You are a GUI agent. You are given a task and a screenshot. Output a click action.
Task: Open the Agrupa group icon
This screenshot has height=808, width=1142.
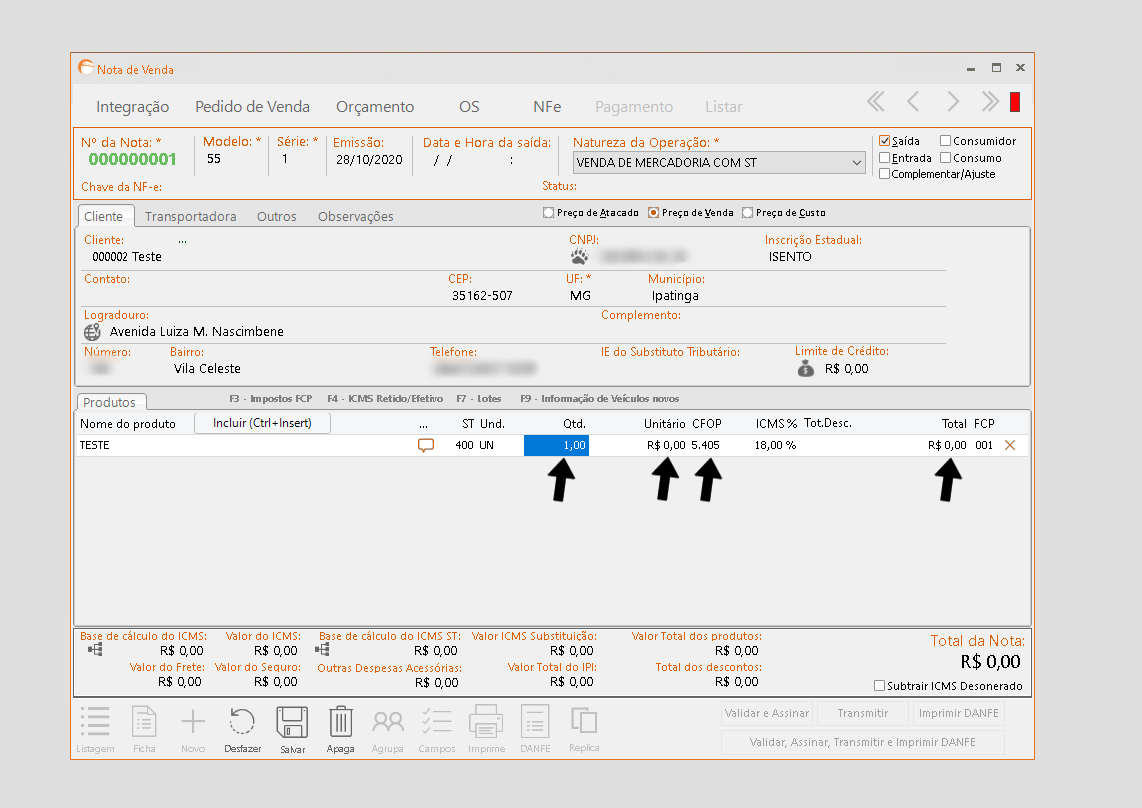pos(387,721)
